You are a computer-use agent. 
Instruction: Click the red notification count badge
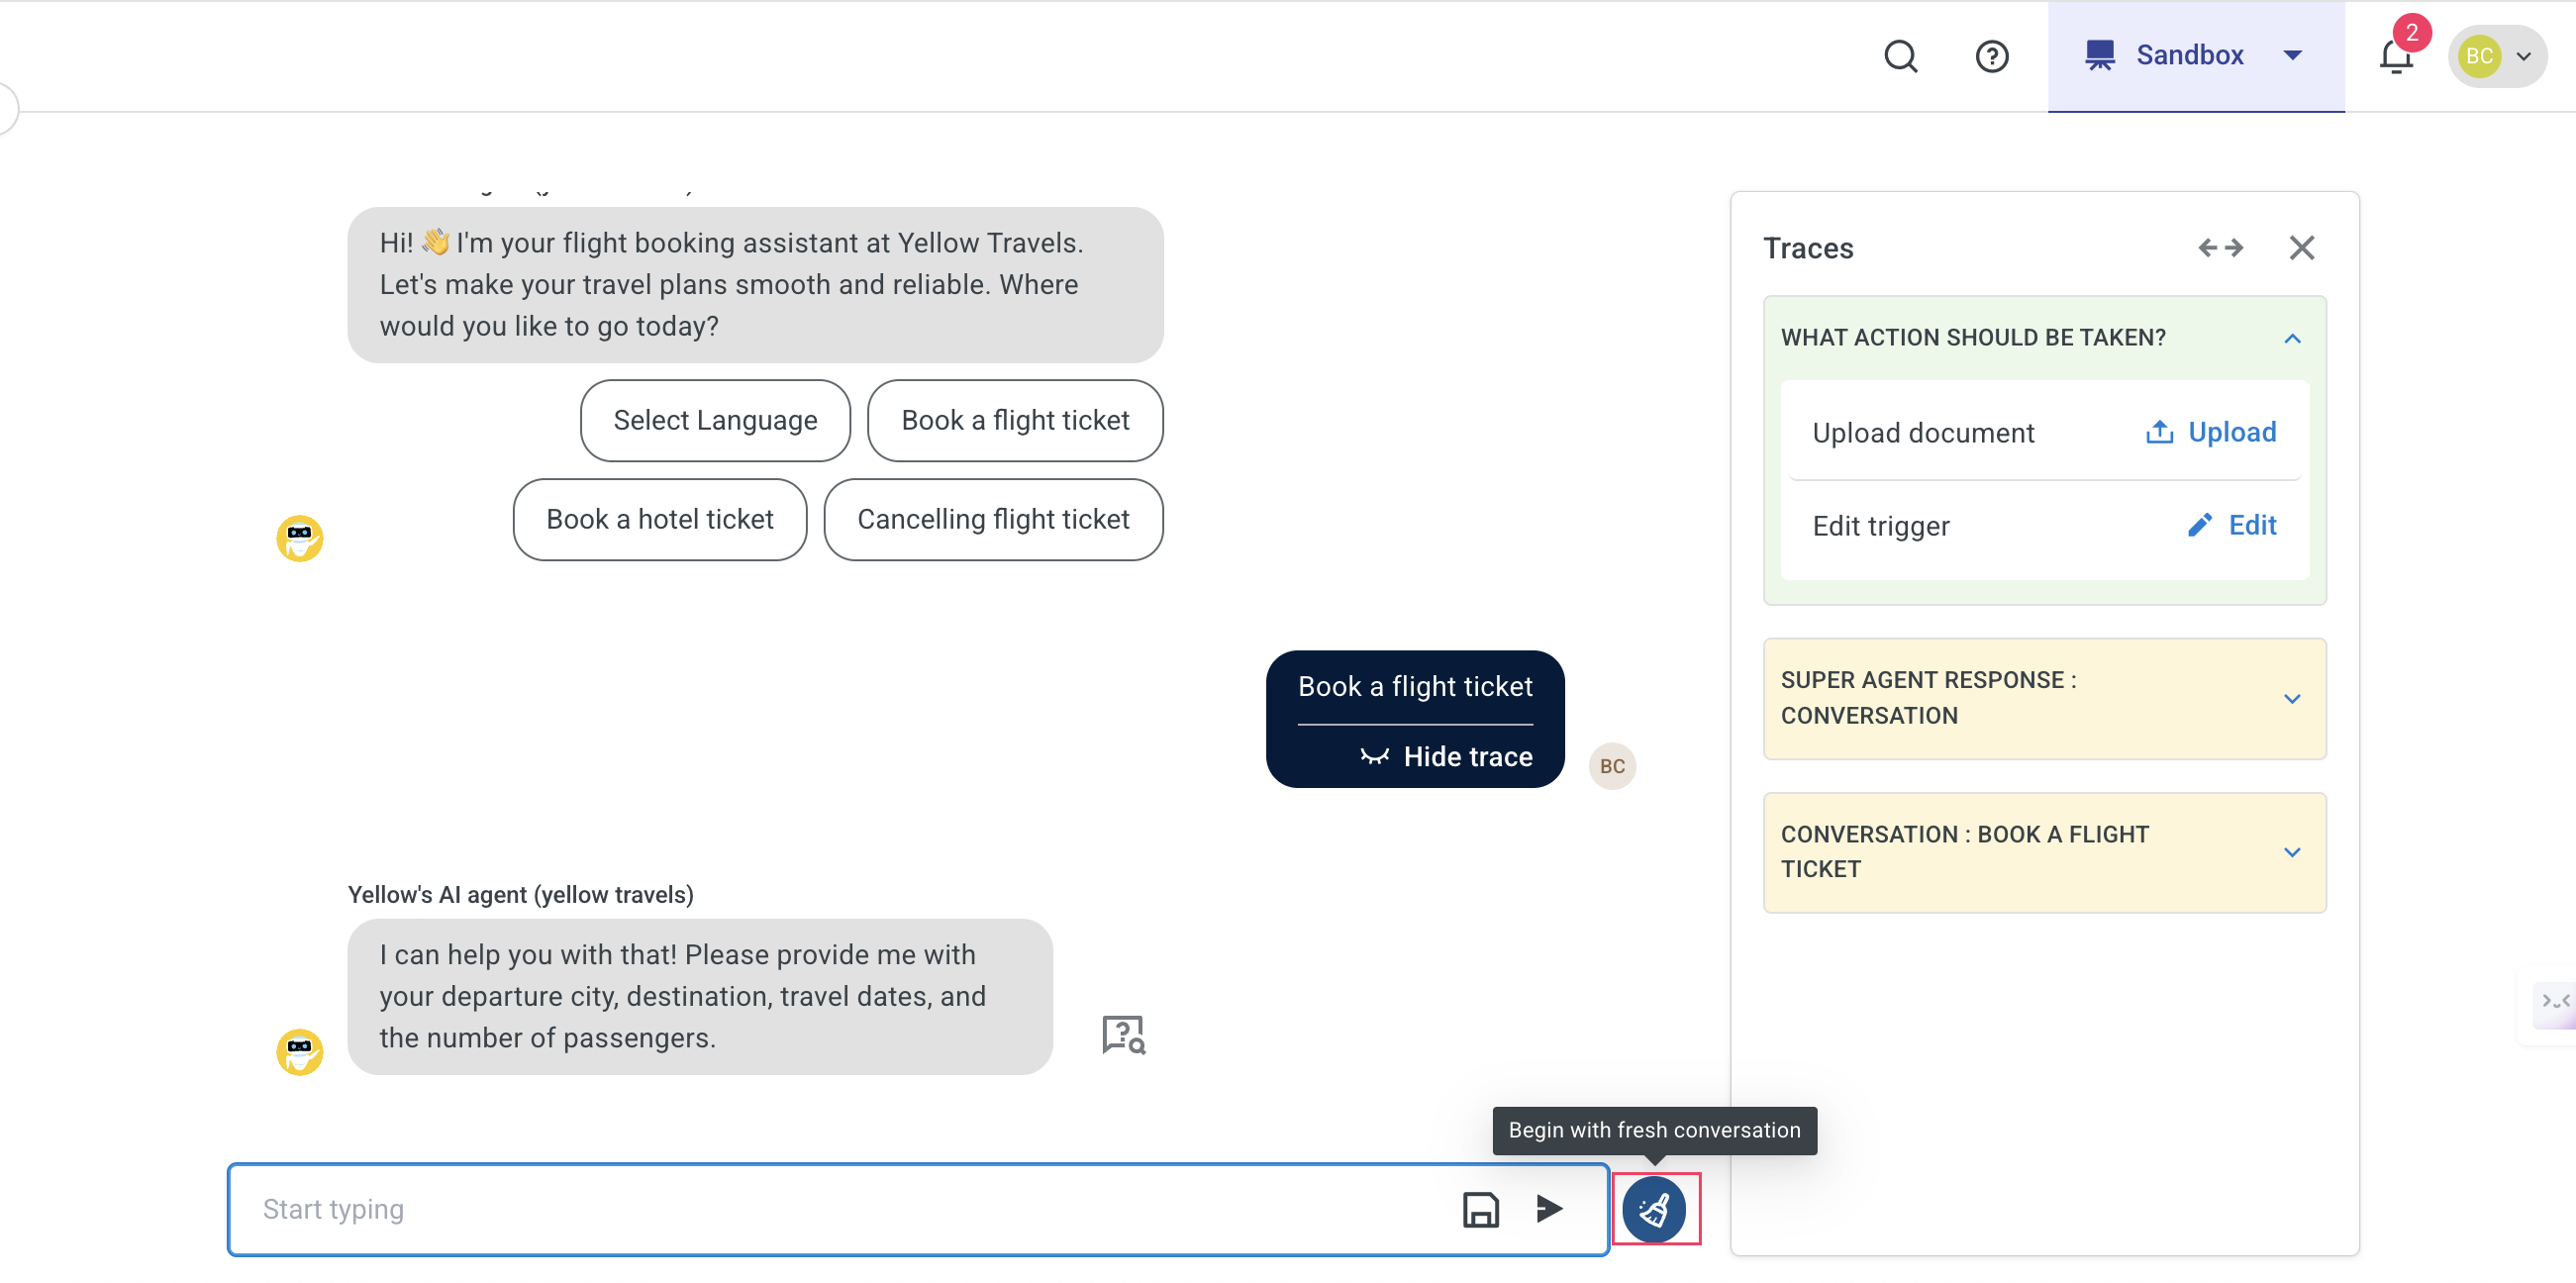(2411, 33)
